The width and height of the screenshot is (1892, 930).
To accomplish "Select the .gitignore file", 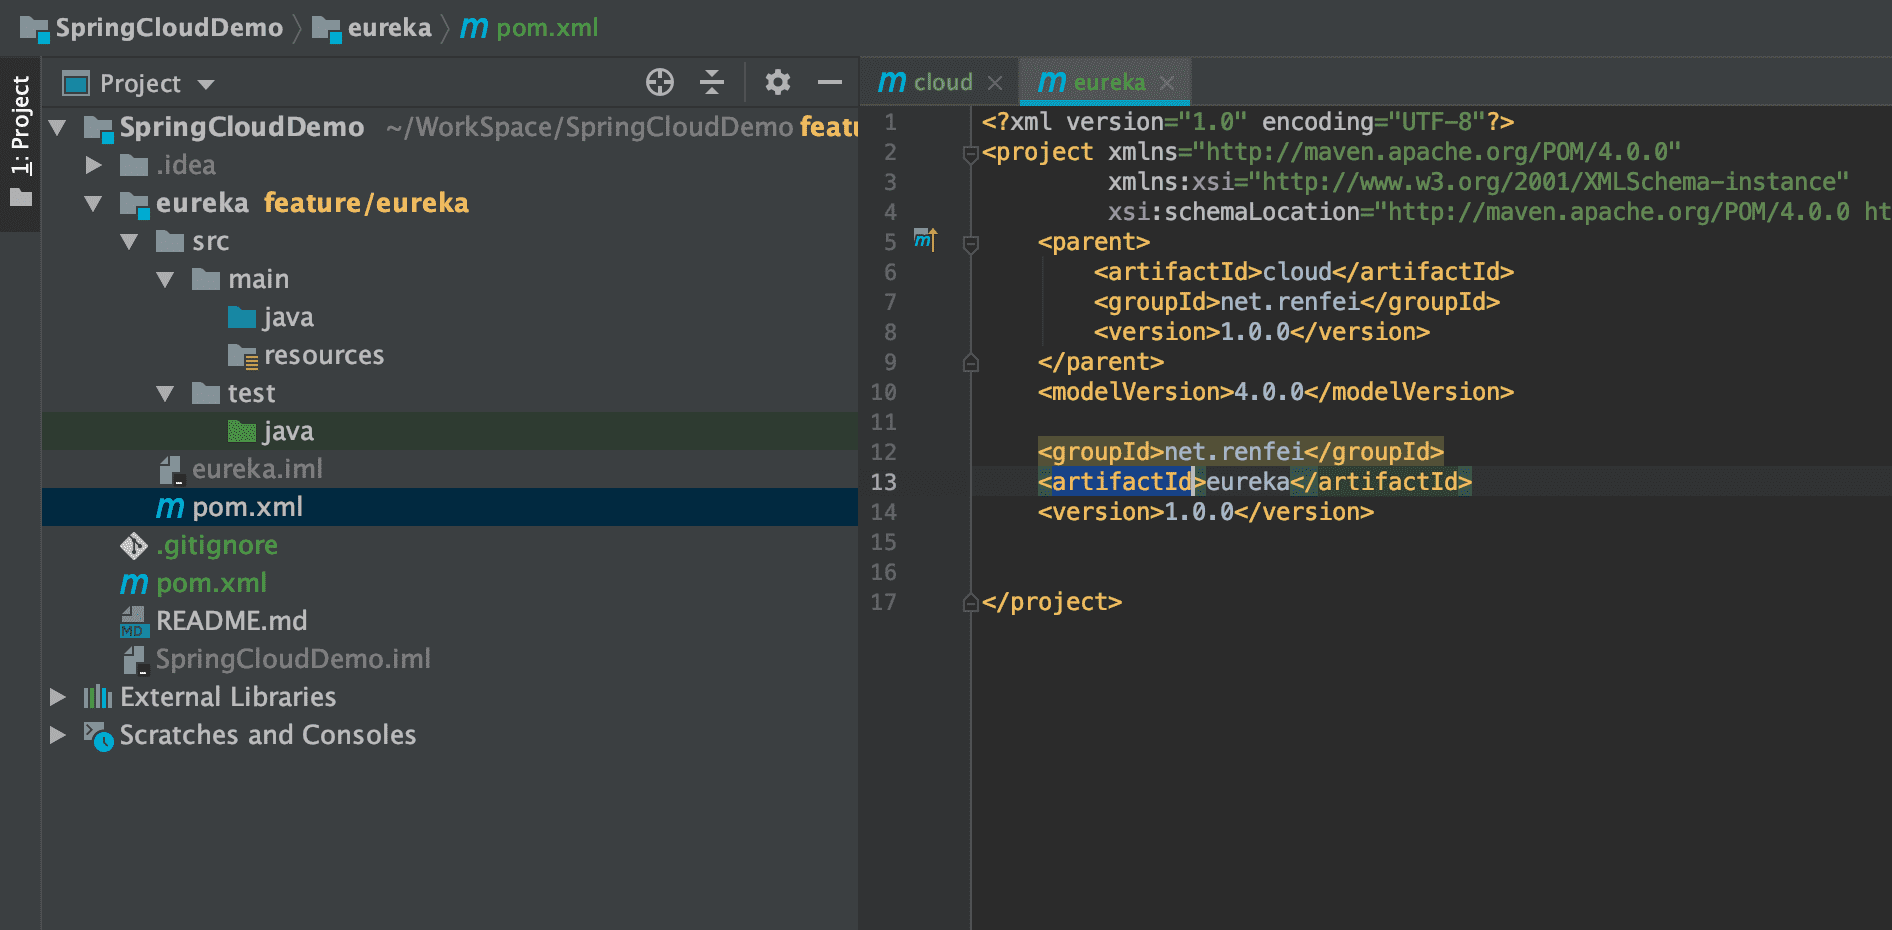I will click(x=450, y=545).
